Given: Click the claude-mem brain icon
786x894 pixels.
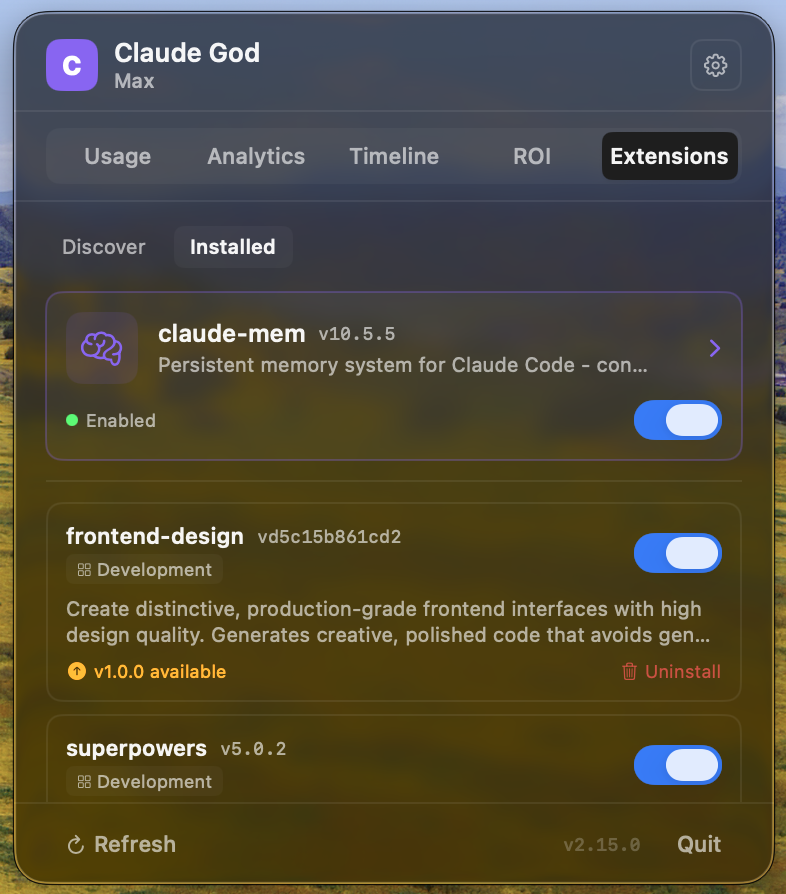Looking at the screenshot, I should click(x=101, y=348).
